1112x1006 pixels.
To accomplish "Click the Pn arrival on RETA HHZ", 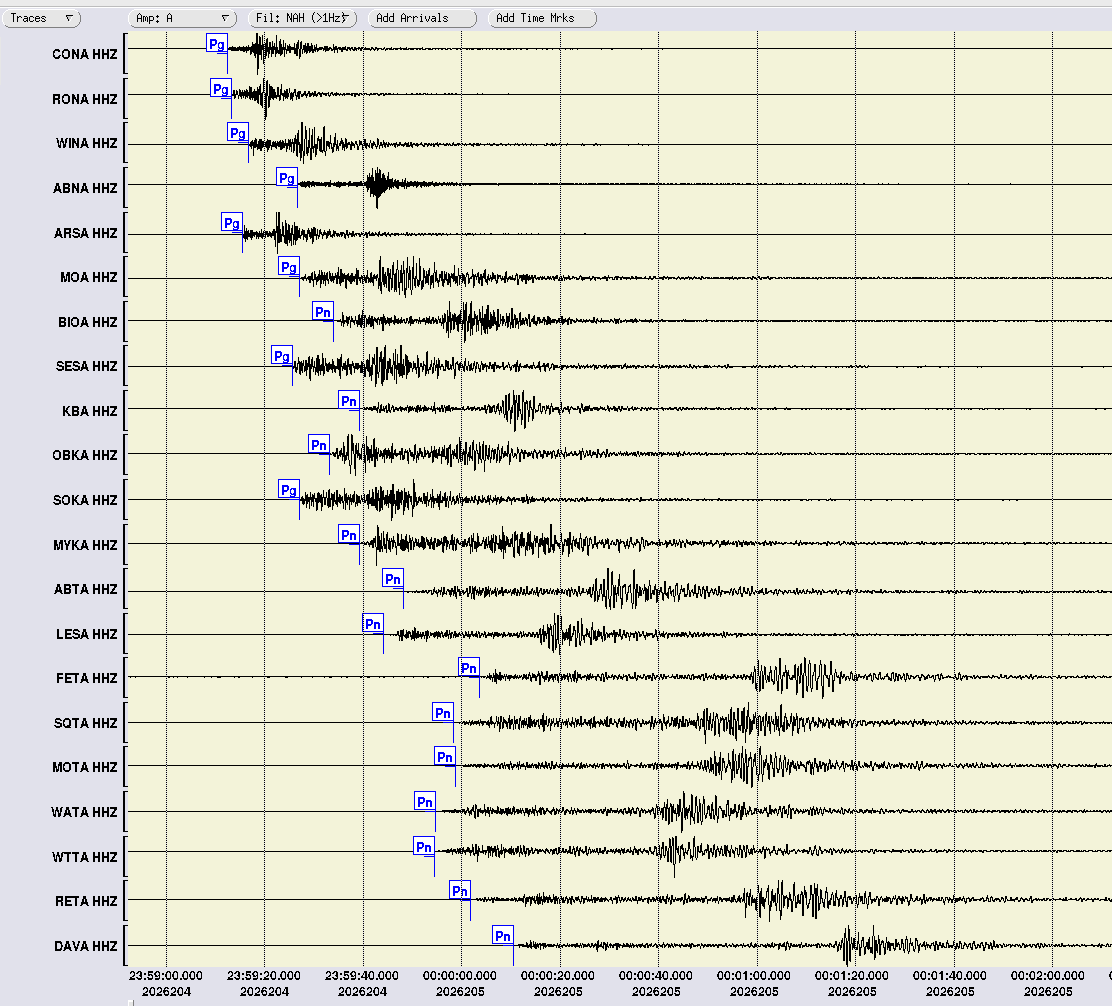I will [x=460, y=891].
